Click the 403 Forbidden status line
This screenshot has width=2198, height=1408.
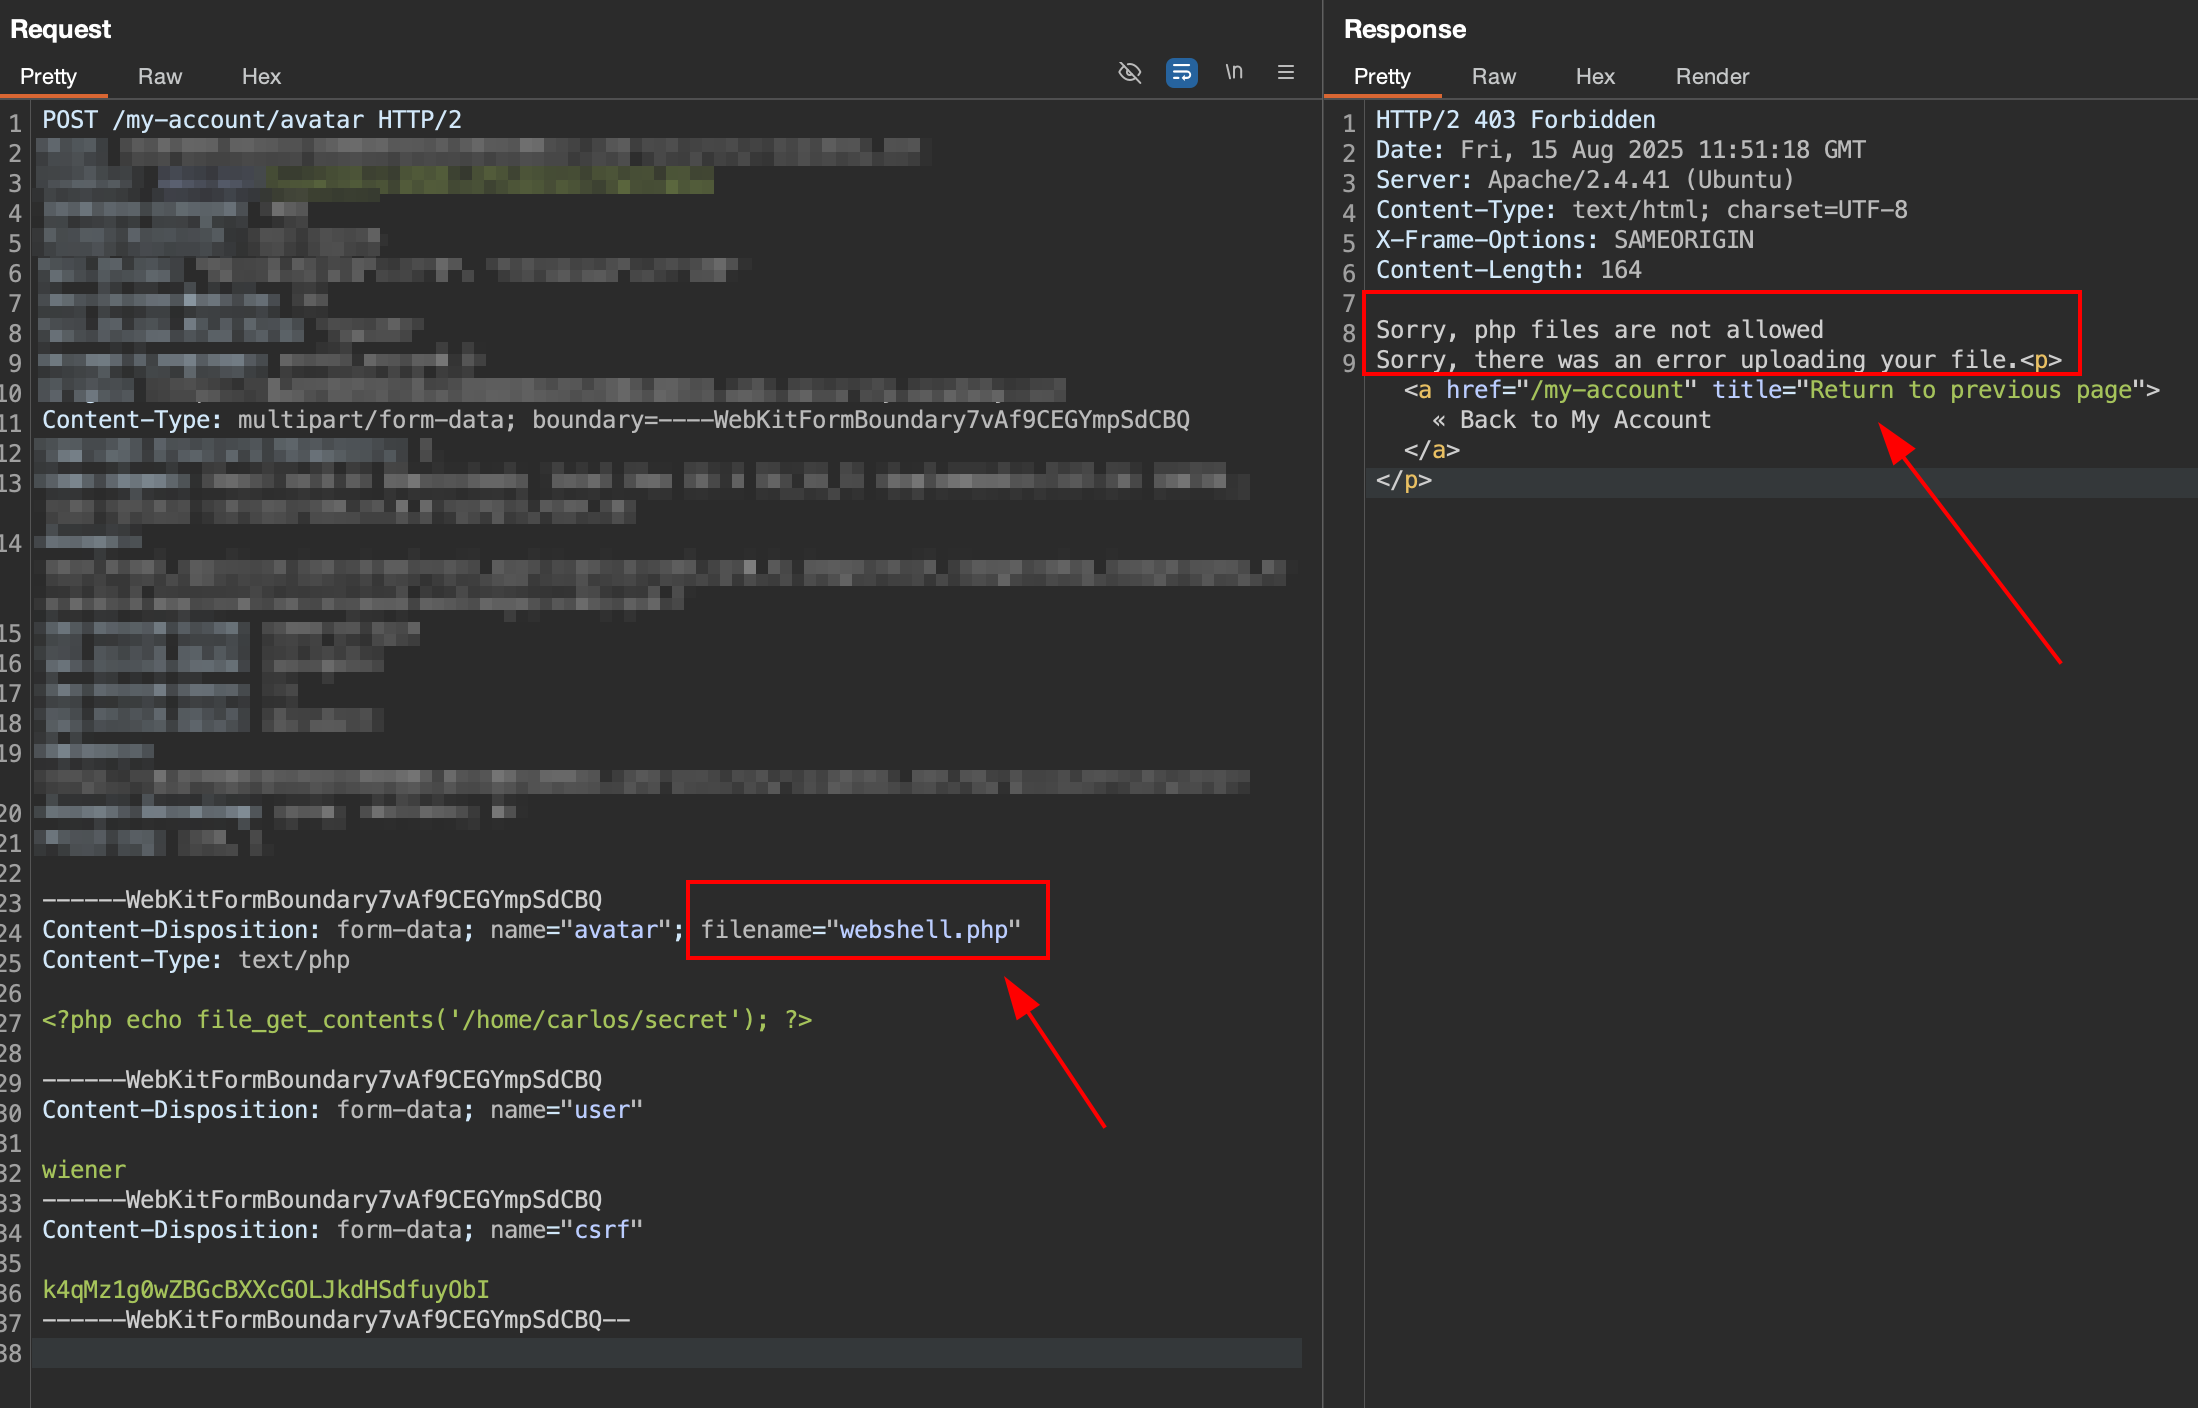1515,120
